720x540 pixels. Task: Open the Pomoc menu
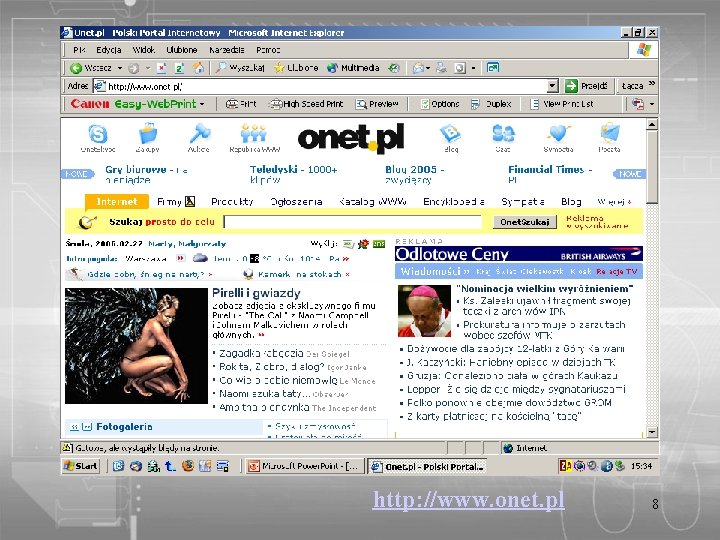[268, 50]
